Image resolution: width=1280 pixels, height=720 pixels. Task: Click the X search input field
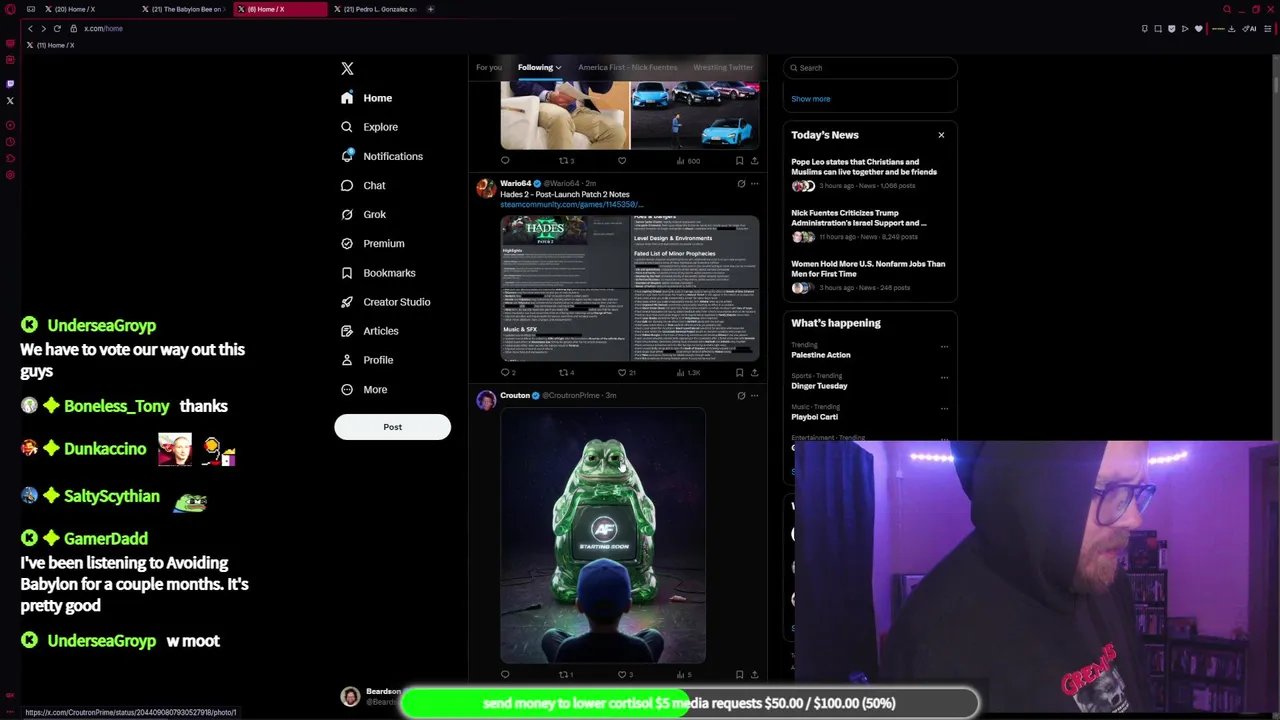[870, 68]
